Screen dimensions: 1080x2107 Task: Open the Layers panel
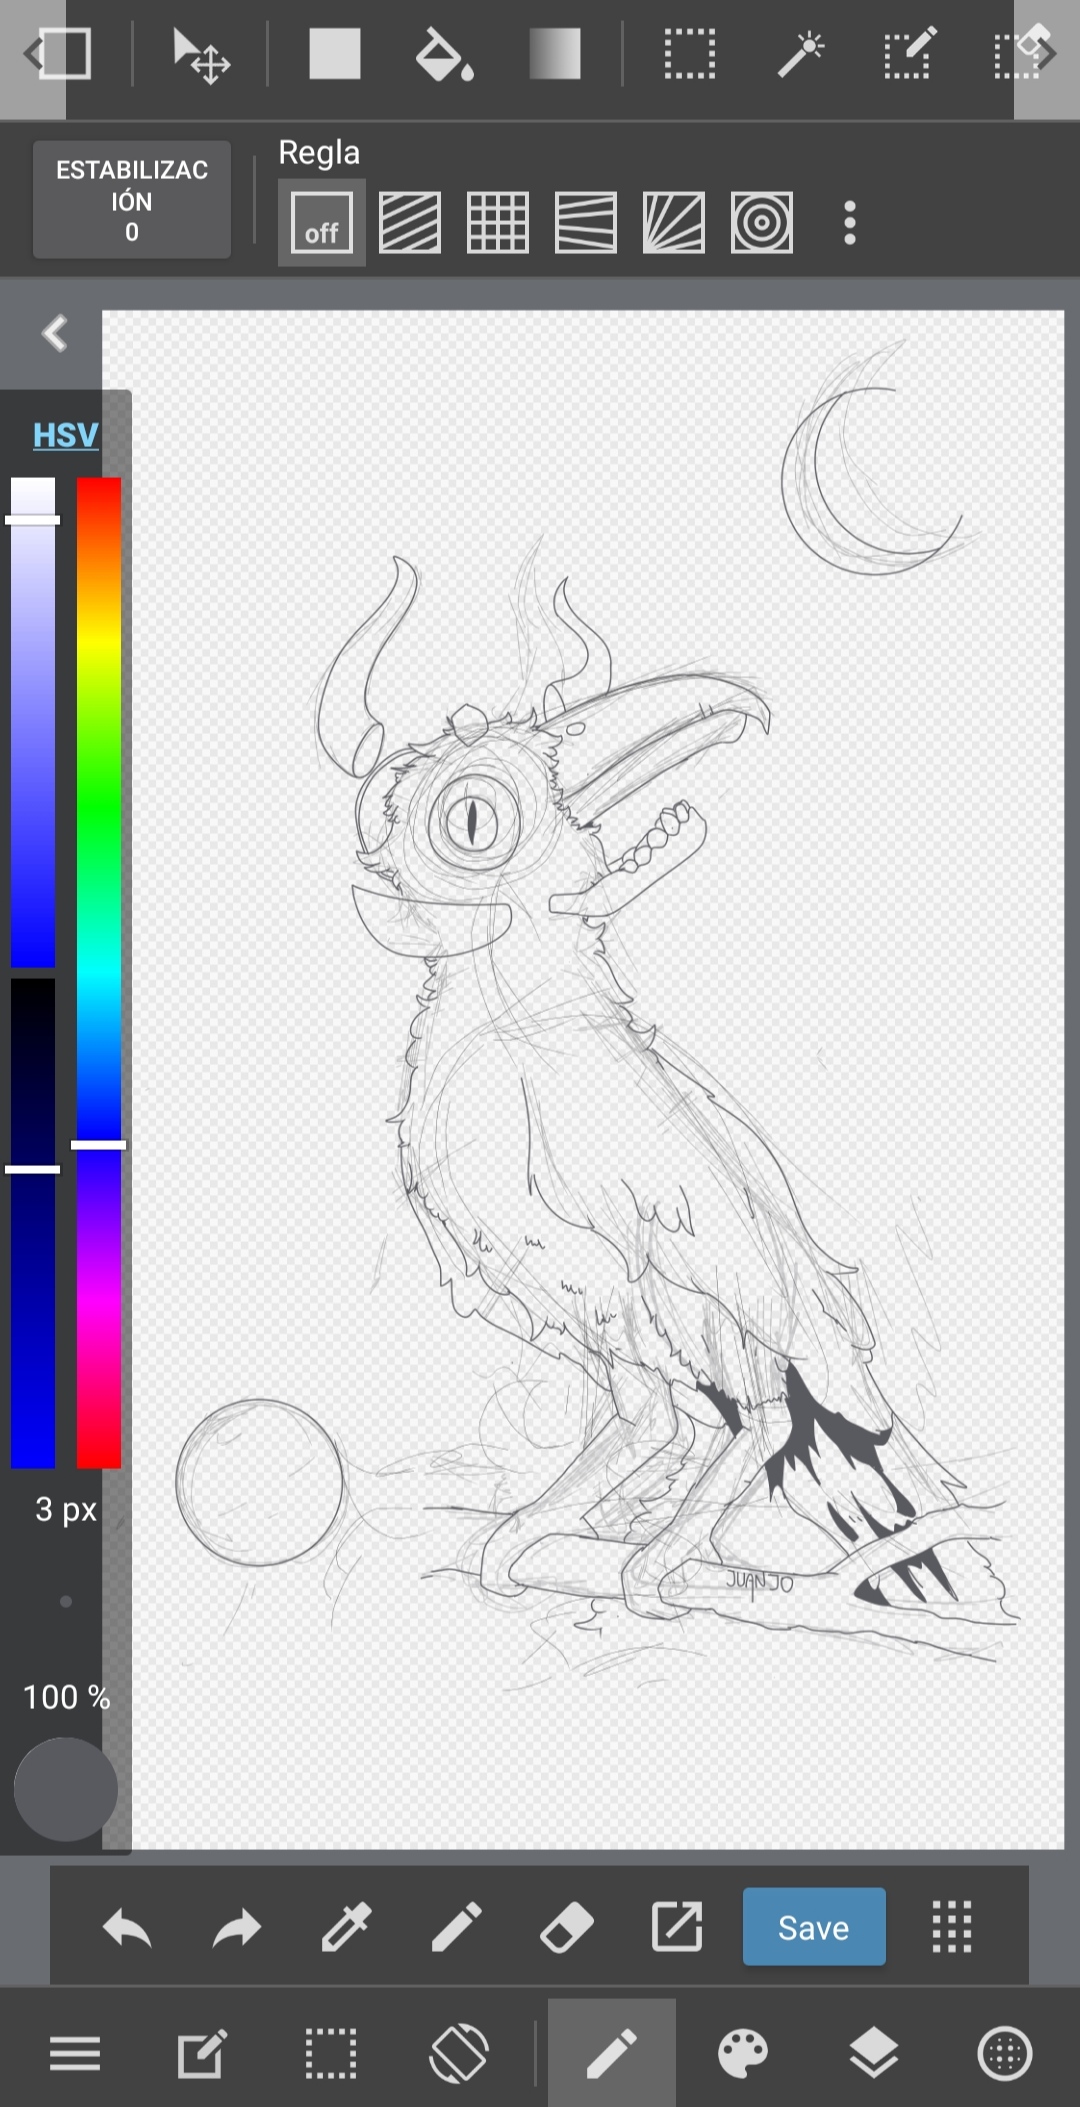tap(874, 2054)
